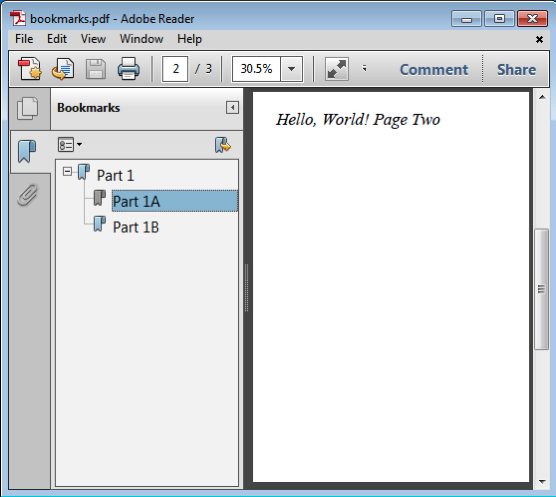
Task: Open the Share pane
Action: point(516,69)
